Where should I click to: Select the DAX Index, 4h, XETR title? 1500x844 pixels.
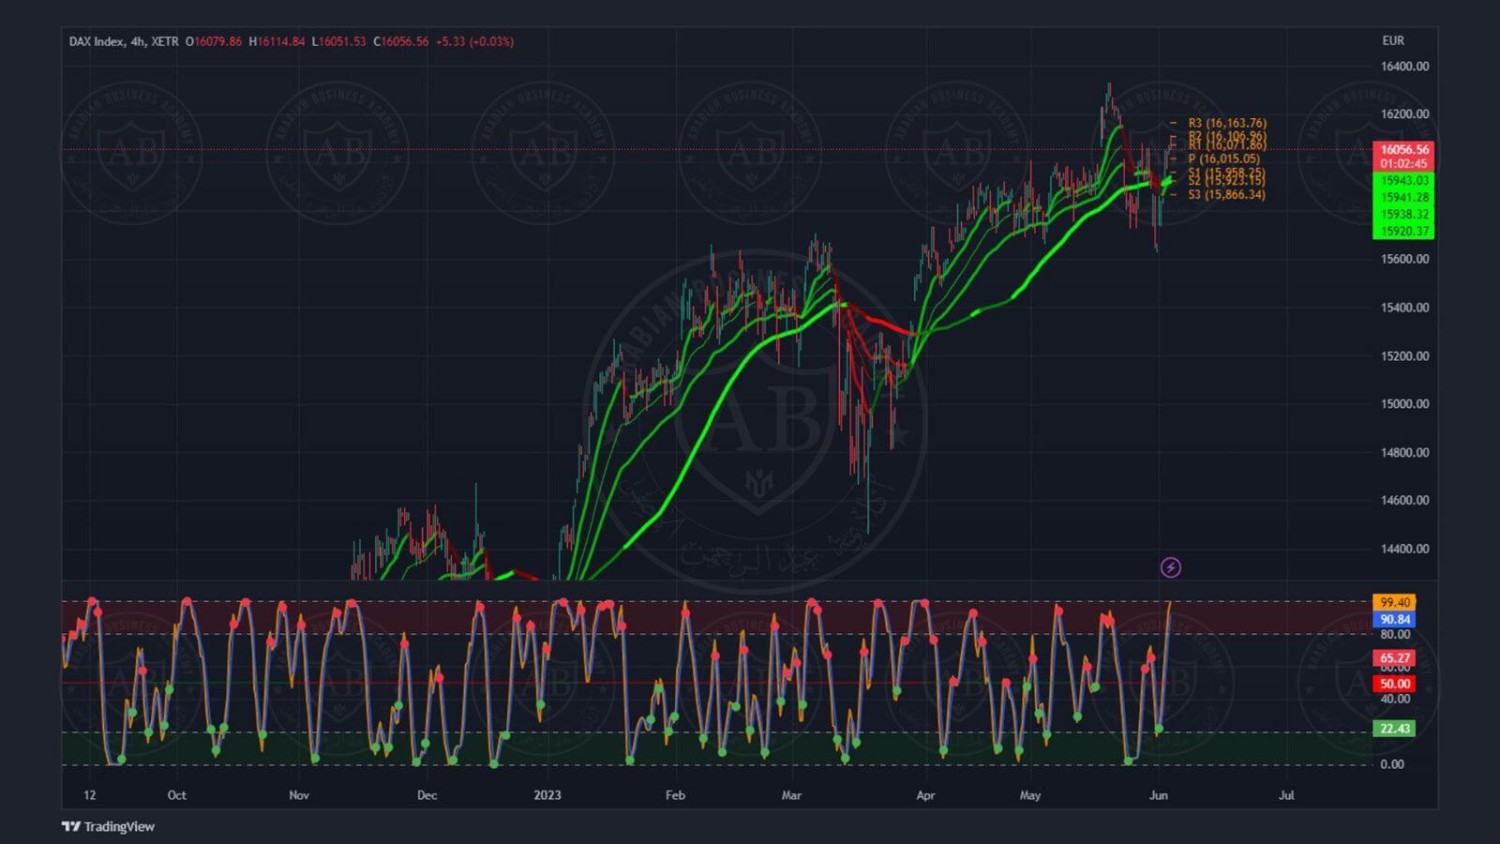[123, 42]
